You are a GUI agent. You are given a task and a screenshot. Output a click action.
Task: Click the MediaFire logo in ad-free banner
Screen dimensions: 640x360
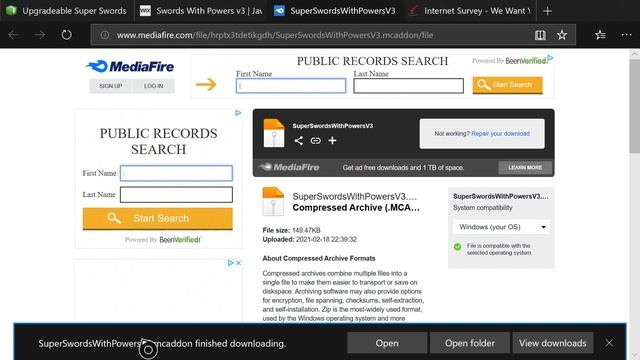(x=290, y=167)
